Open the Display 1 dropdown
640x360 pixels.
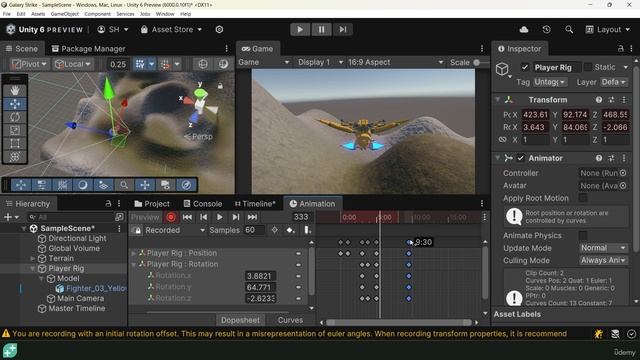(320, 62)
